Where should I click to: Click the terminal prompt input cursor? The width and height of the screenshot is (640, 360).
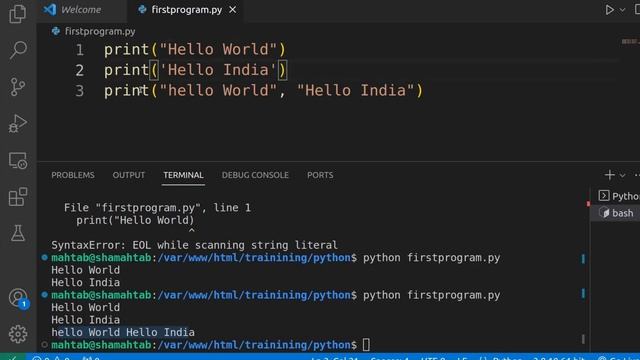pyautogui.click(x=366, y=345)
